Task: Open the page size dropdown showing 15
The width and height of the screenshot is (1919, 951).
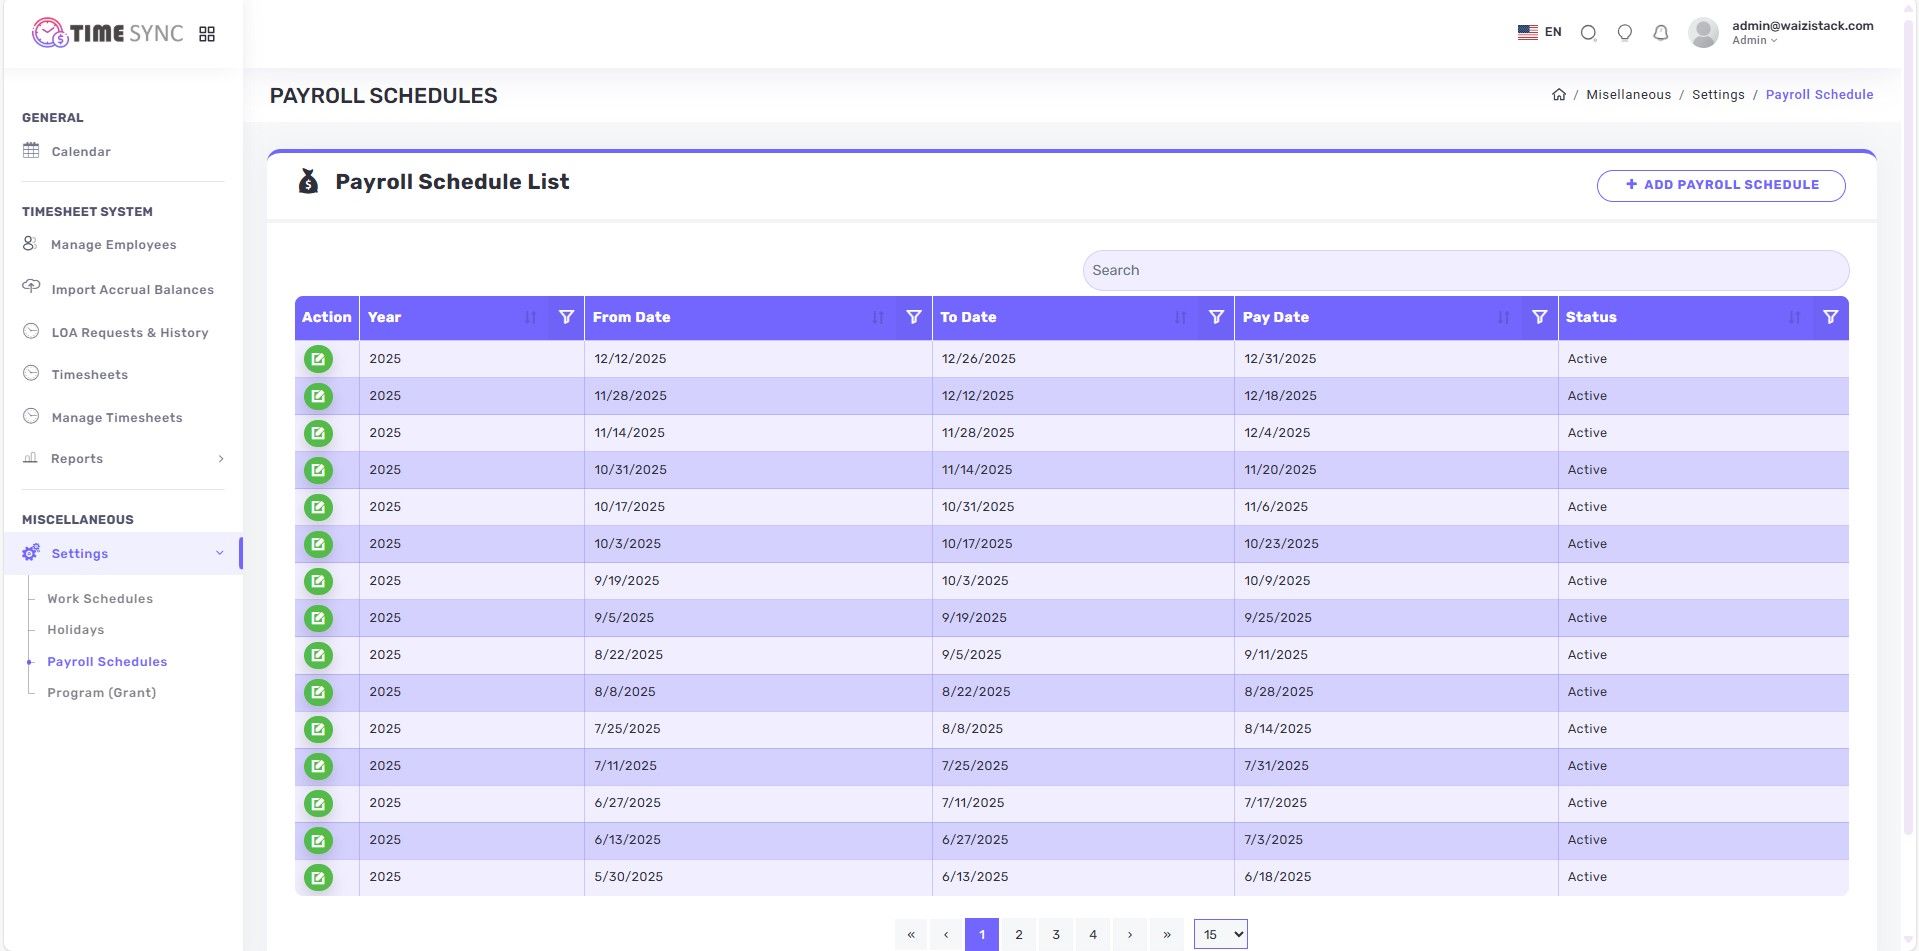Action: [x=1220, y=934]
